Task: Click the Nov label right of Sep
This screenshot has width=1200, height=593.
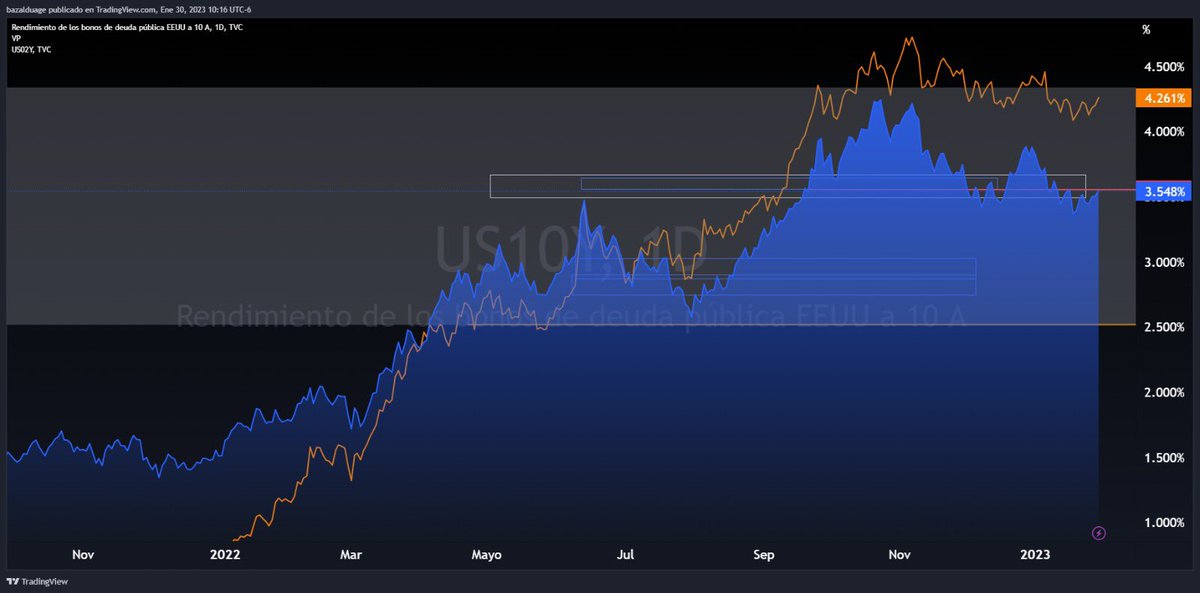Action: pyautogui.click(x=900, y=554)
